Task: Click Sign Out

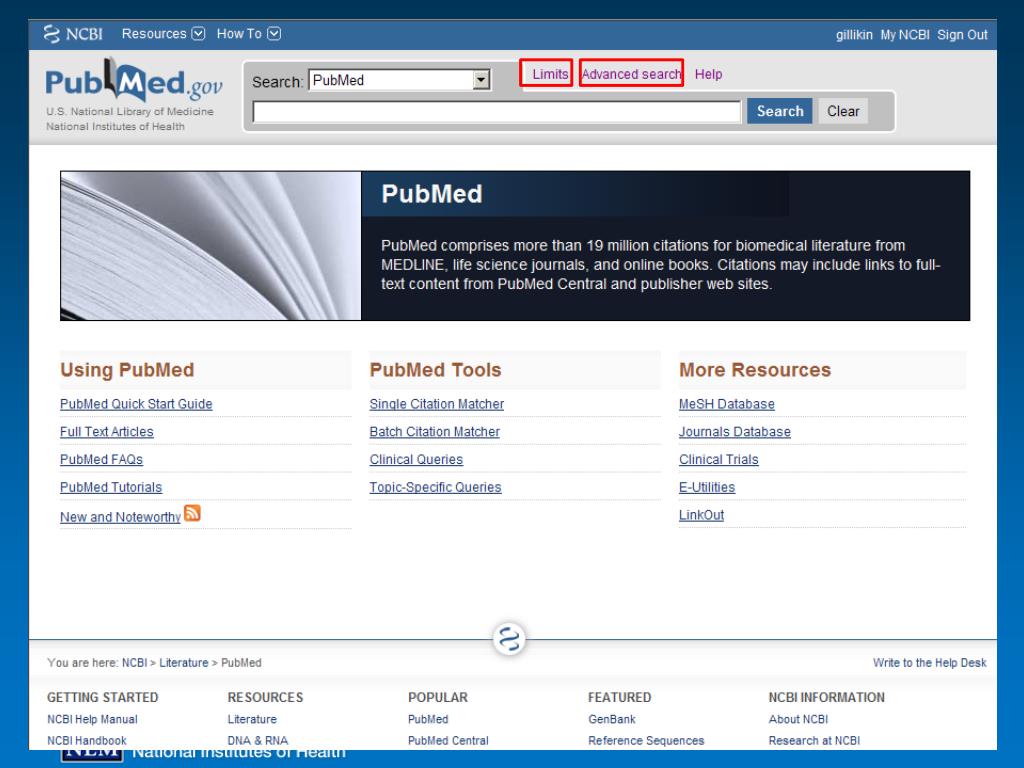Action: click(962, 35)
